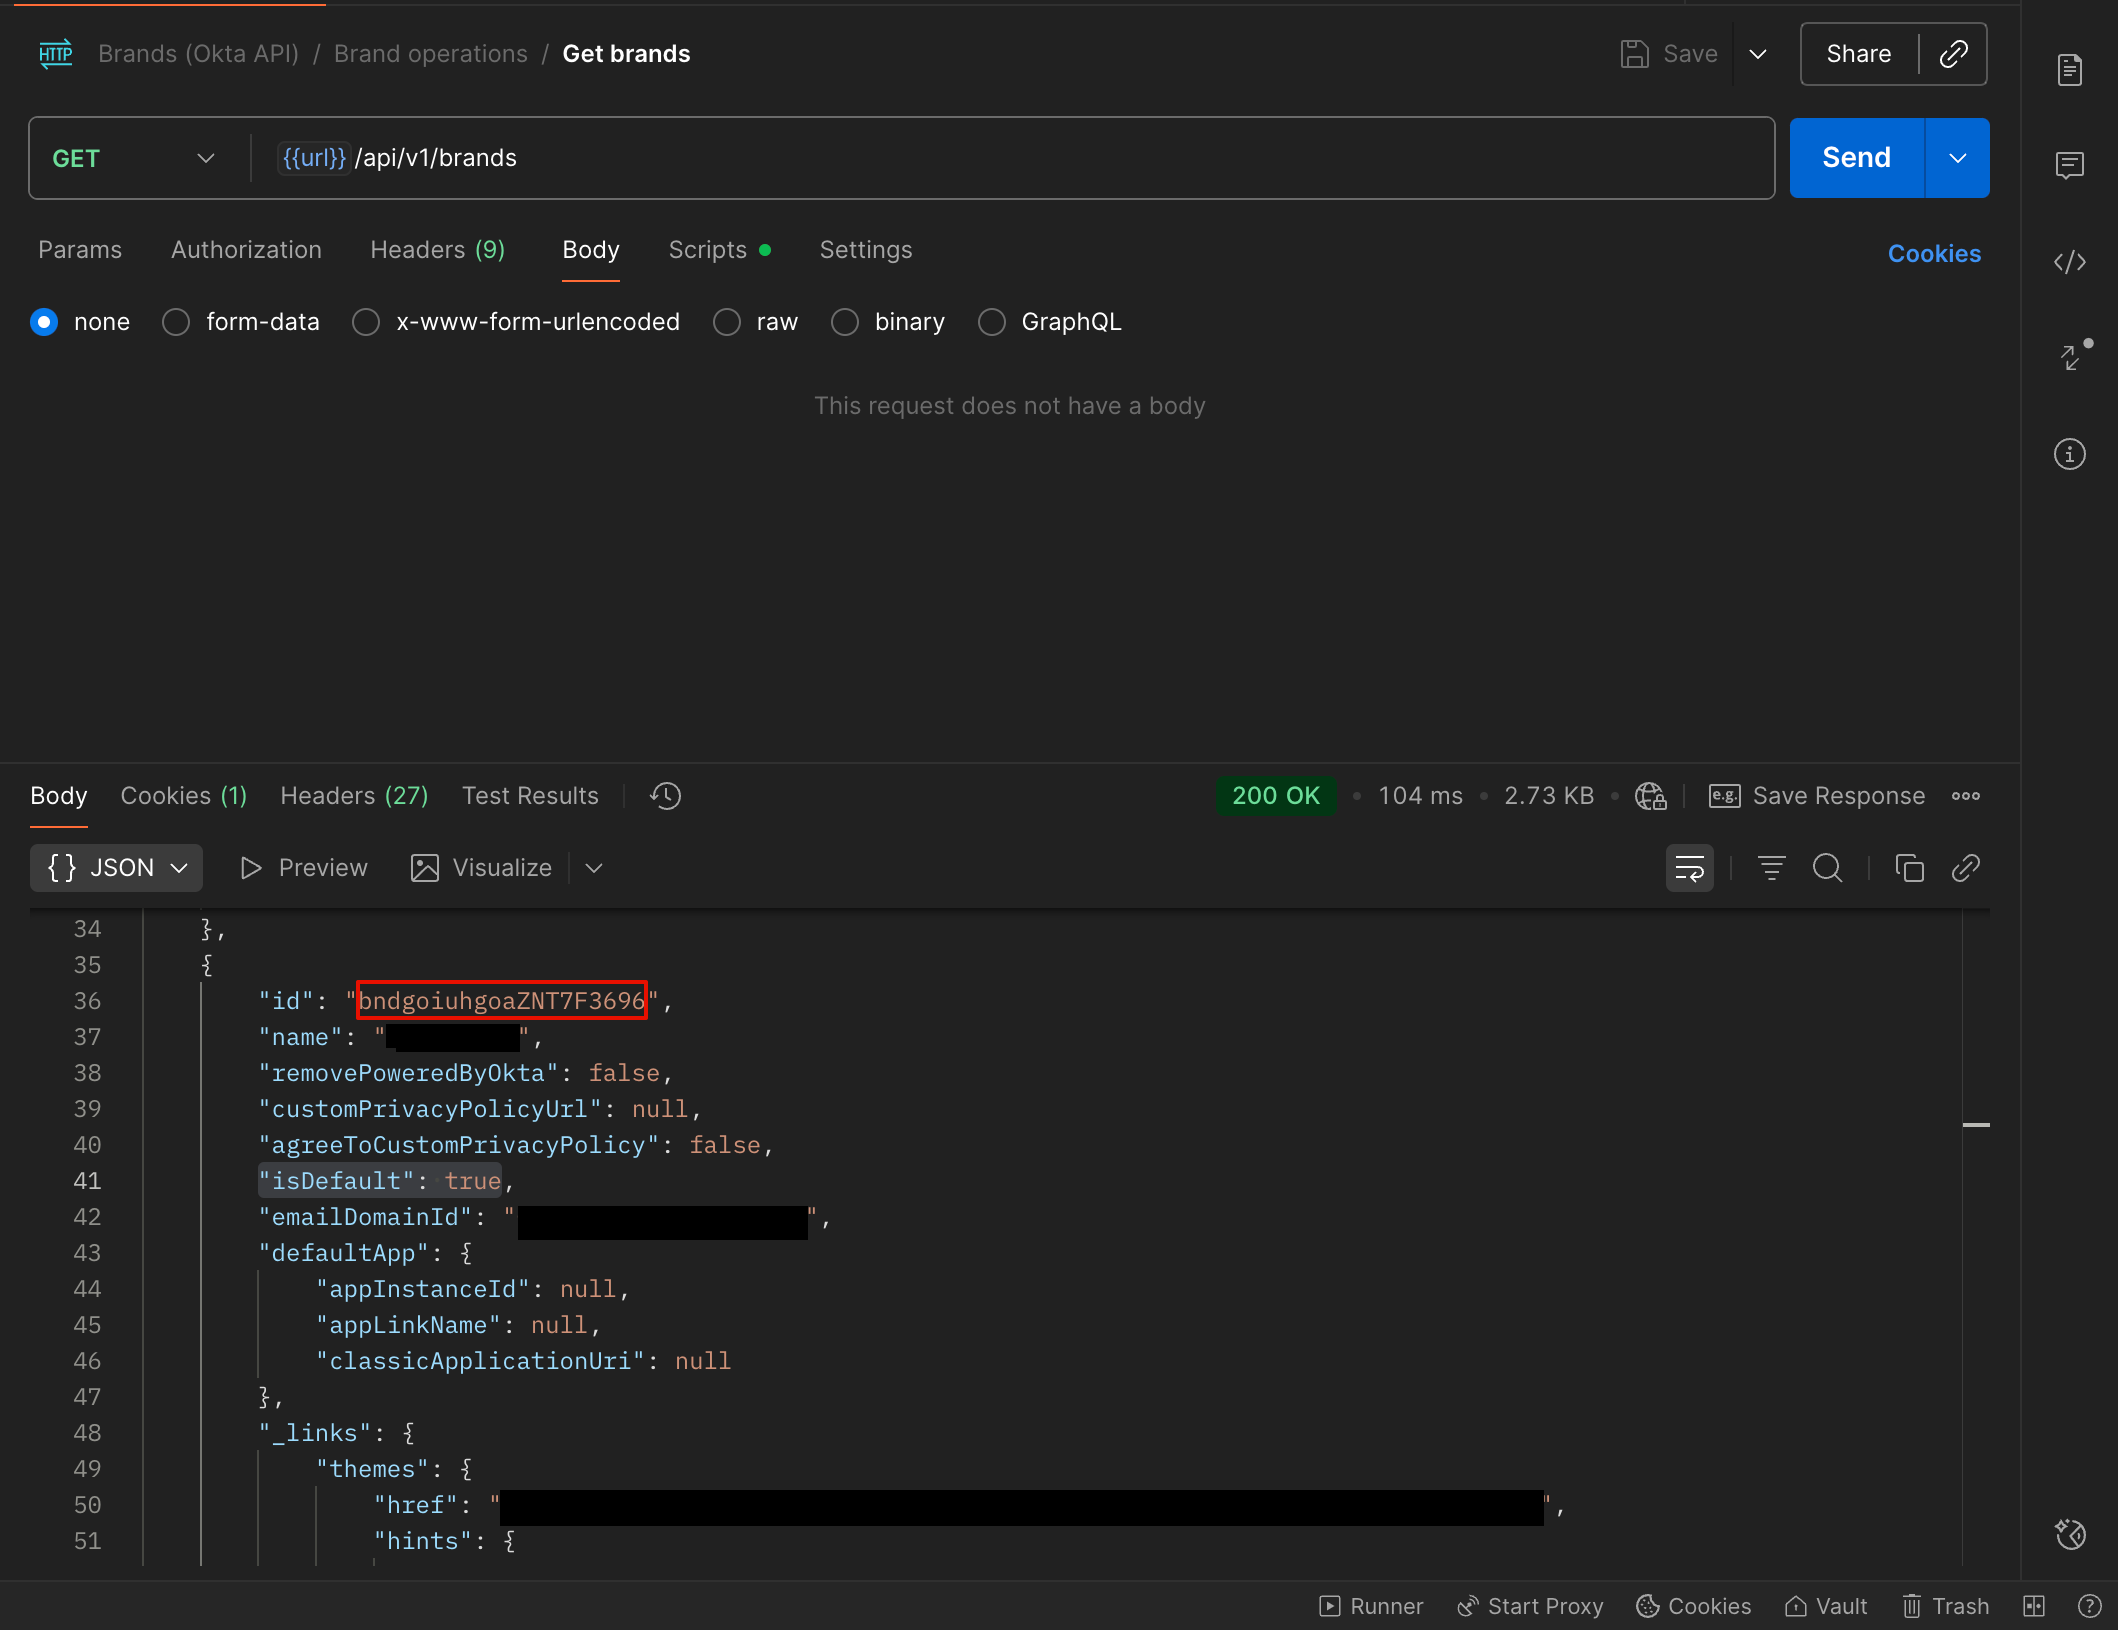Search within the response body

click(x=1828, y=868)
